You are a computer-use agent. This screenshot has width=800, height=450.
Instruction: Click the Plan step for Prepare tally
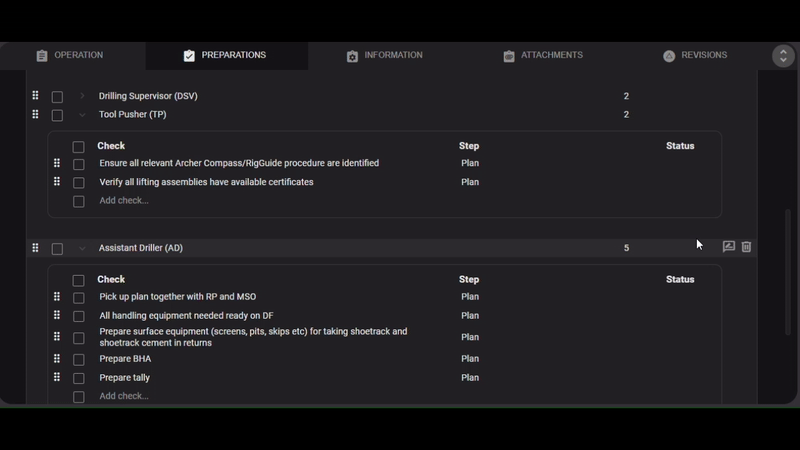470,378
